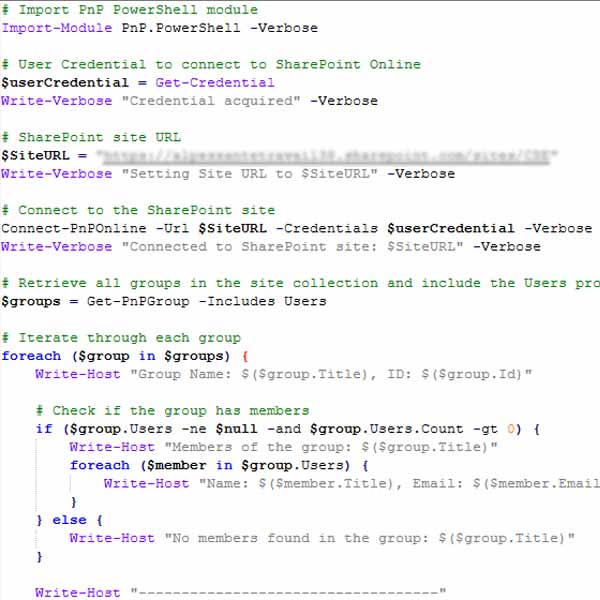Click the -Credentials parameter
Viewport: 600px width, 600px height.
tap(326, 228)
